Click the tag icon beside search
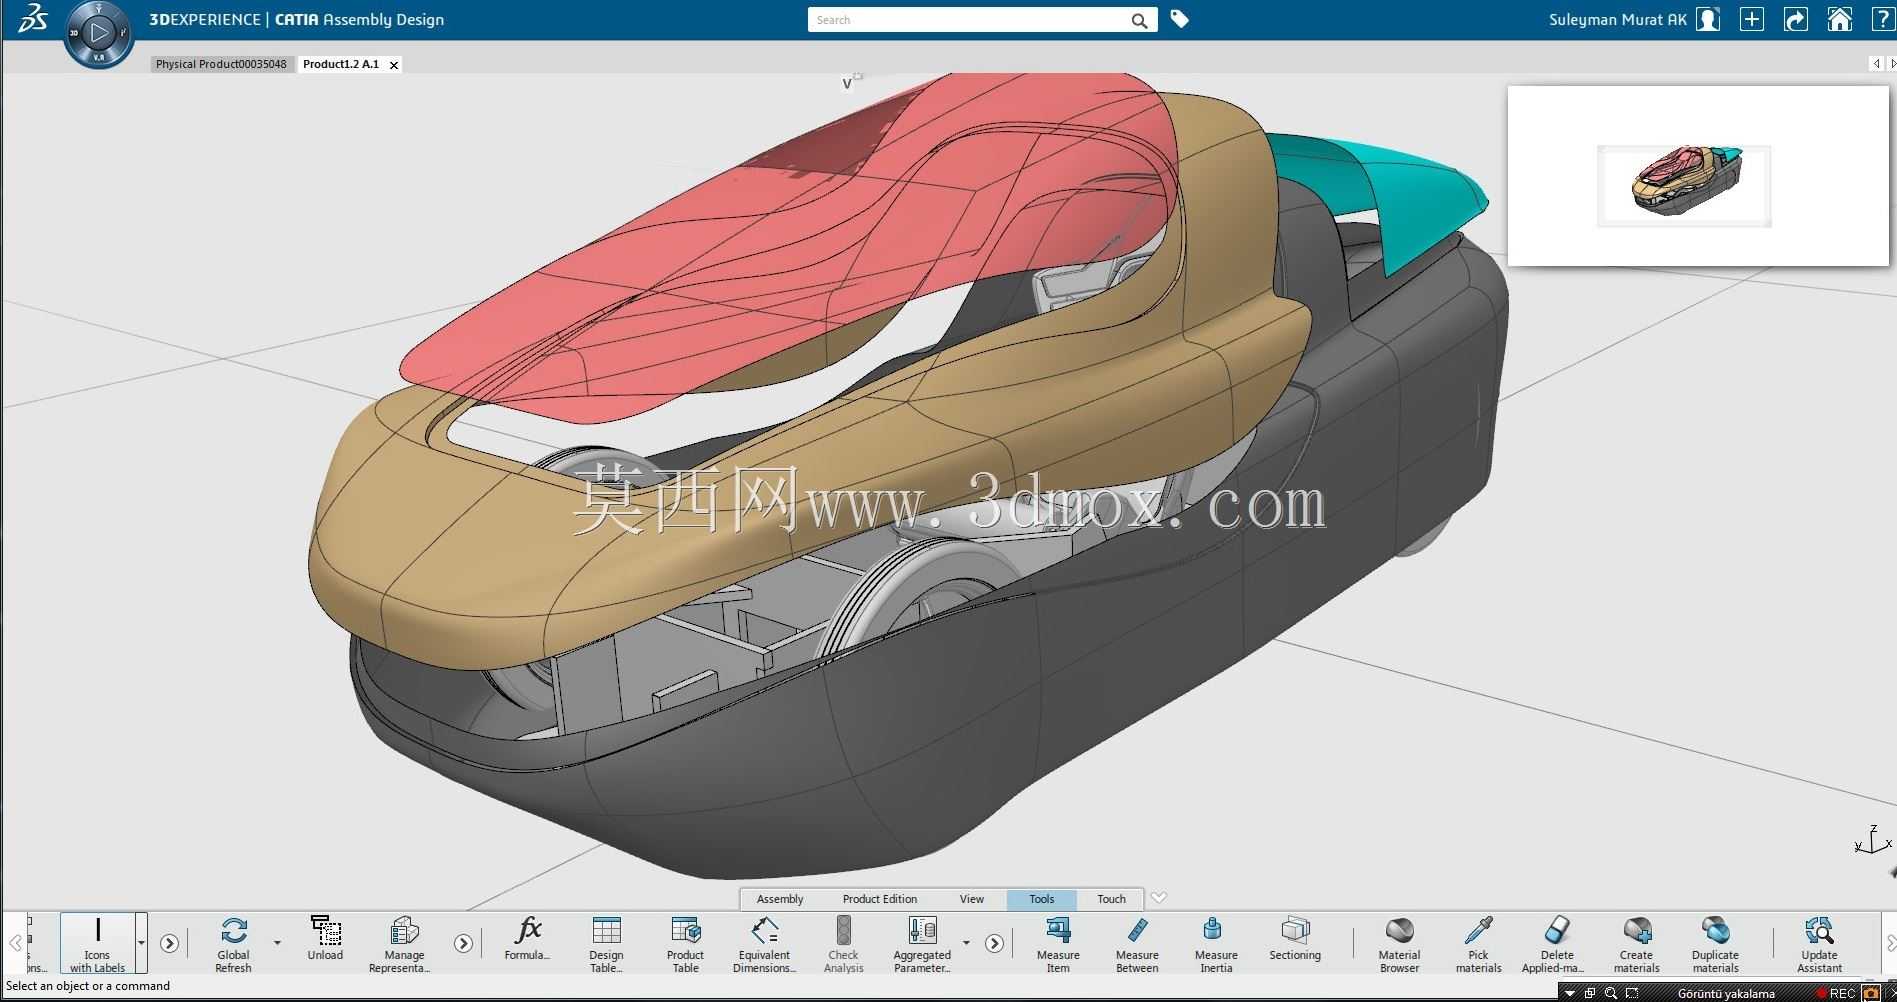1897x1002 pixels. (x=1180, y=19)
